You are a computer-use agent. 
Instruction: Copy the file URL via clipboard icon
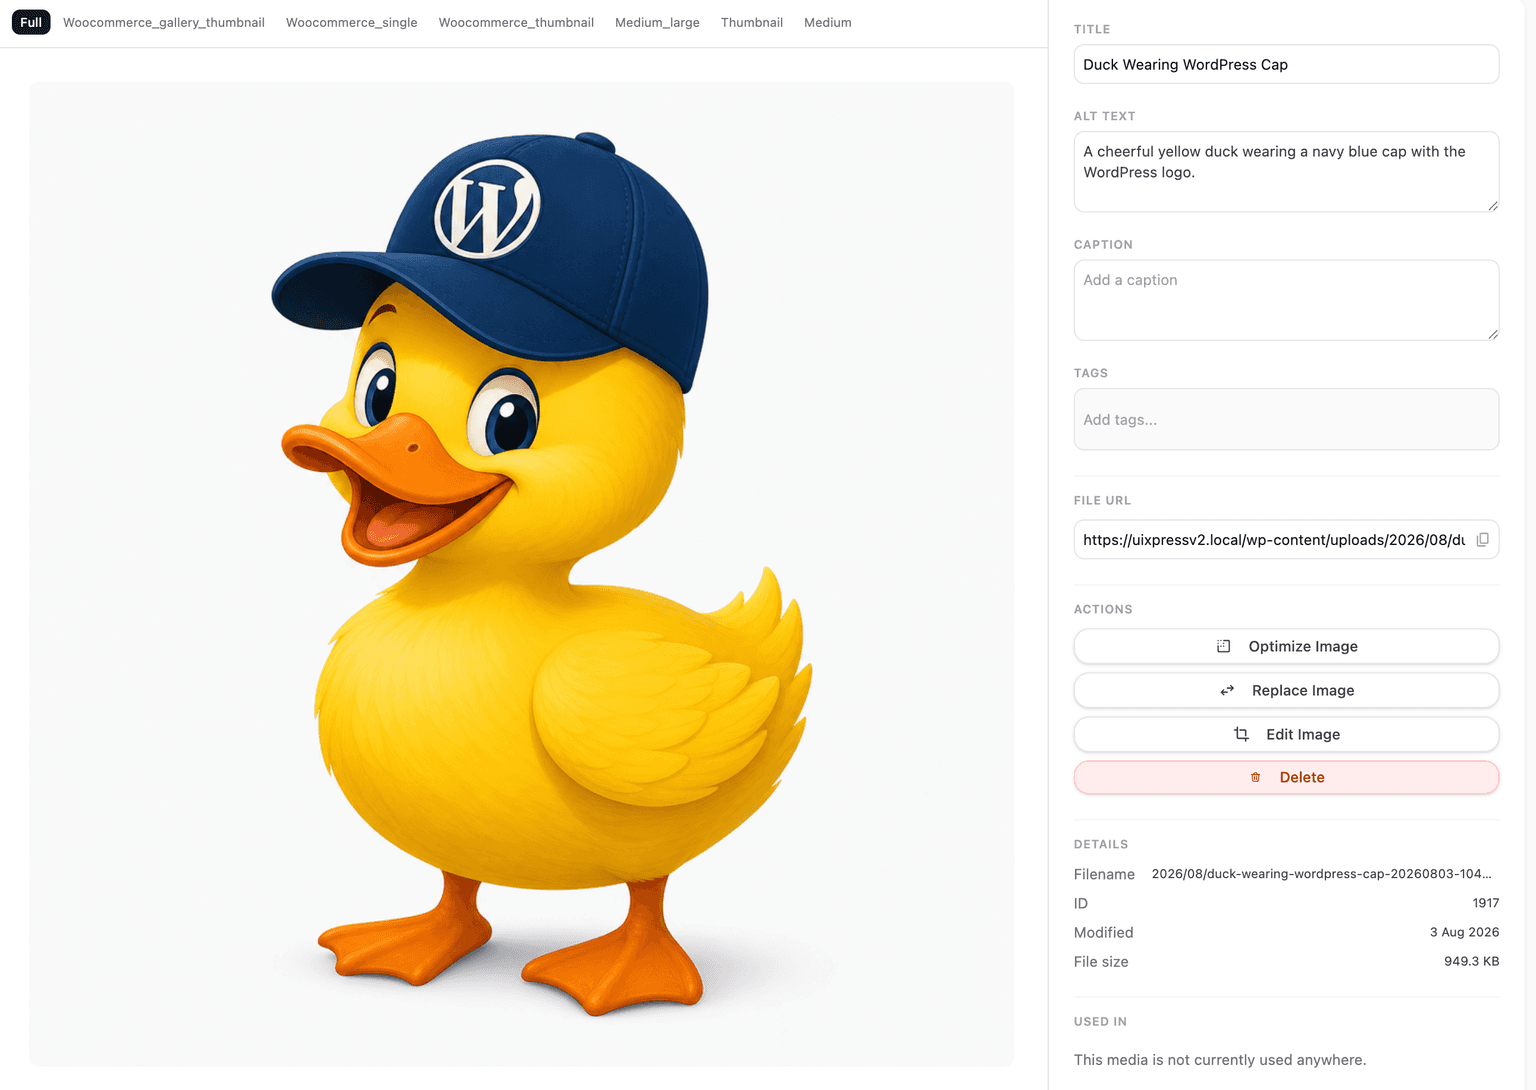click(1482, 540)
